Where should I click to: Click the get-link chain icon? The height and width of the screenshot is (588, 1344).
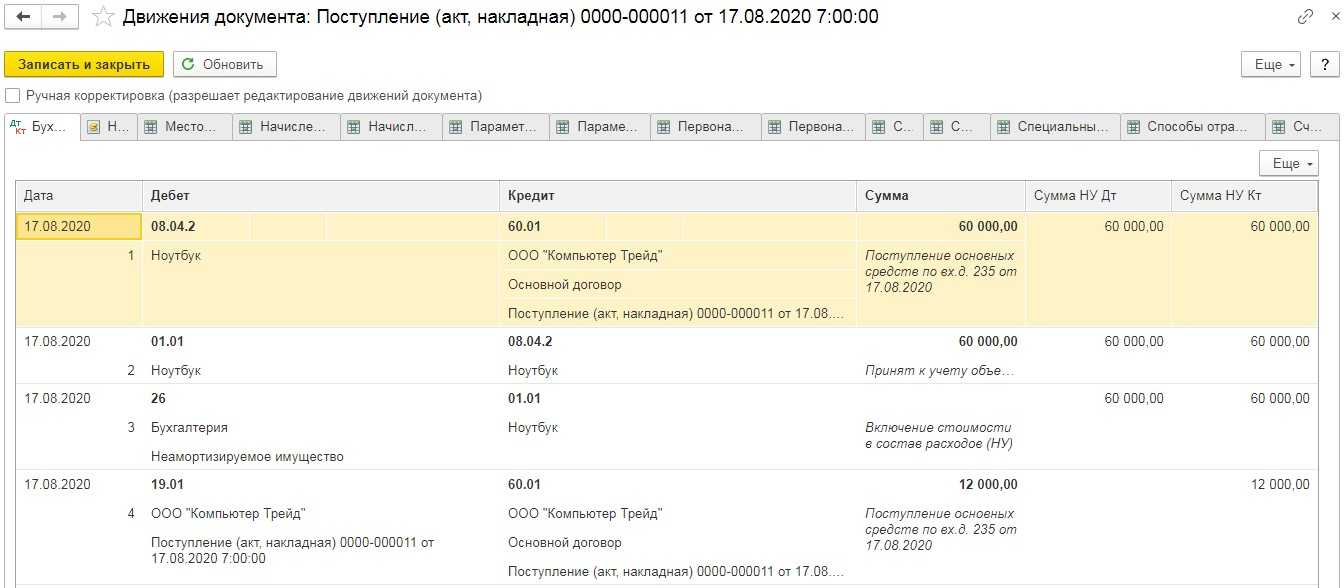[1305, 17]
